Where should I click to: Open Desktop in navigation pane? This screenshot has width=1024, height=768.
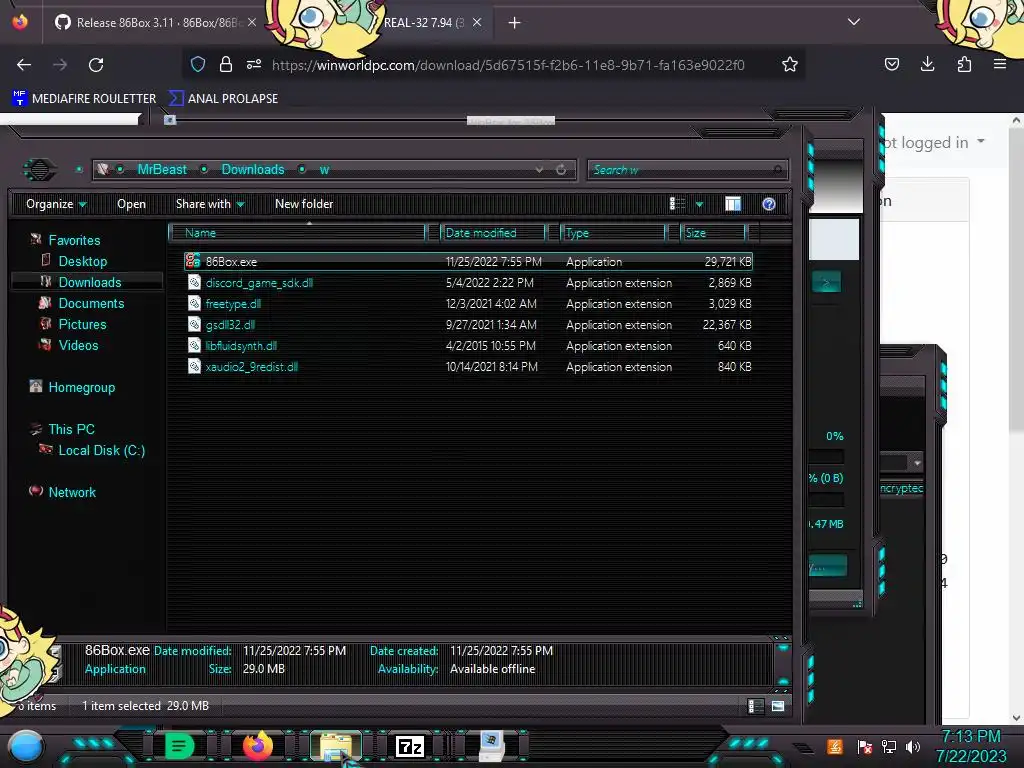(82, 261)
